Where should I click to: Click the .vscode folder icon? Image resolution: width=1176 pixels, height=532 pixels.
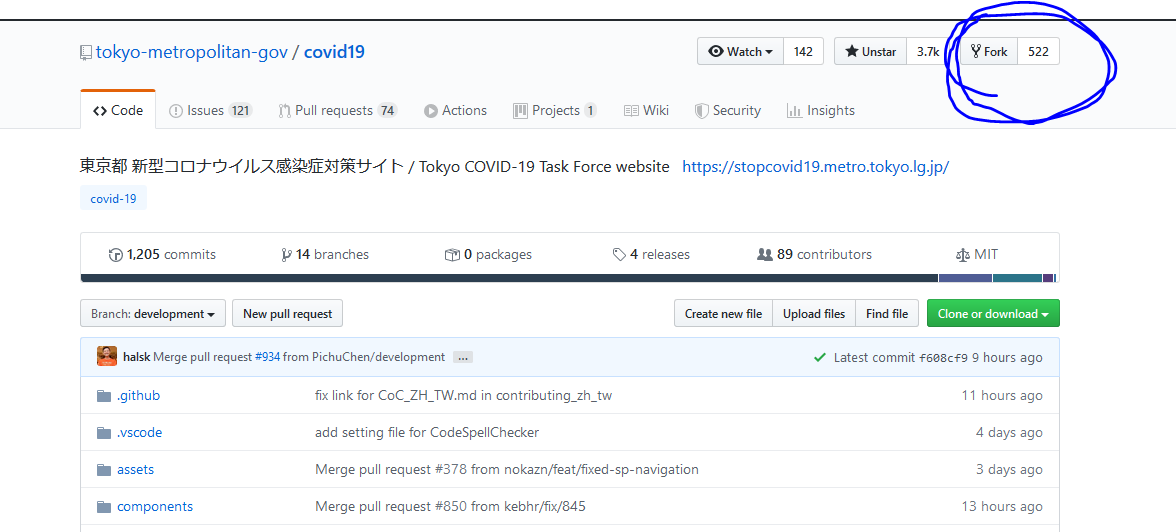pyautogui.click(x=104, y=432)
